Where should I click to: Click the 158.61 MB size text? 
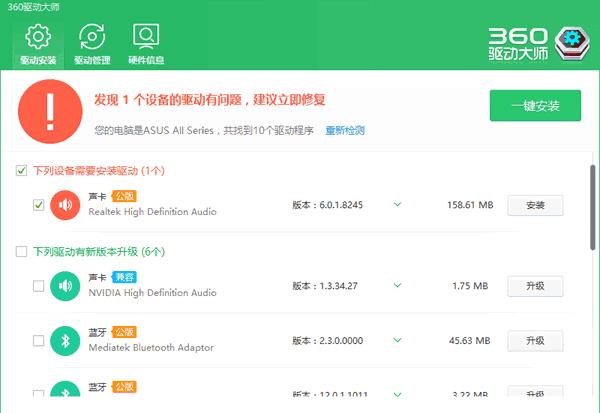coord(470,205)
